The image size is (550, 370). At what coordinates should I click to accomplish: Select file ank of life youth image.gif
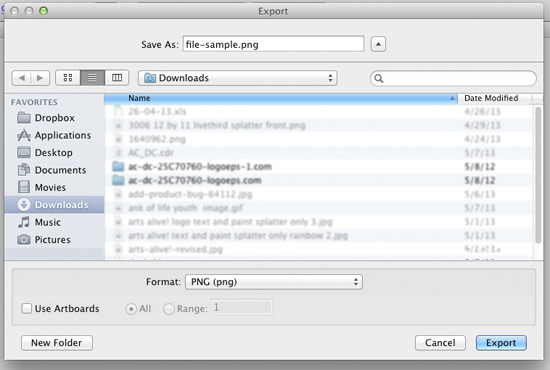point(186,208)
